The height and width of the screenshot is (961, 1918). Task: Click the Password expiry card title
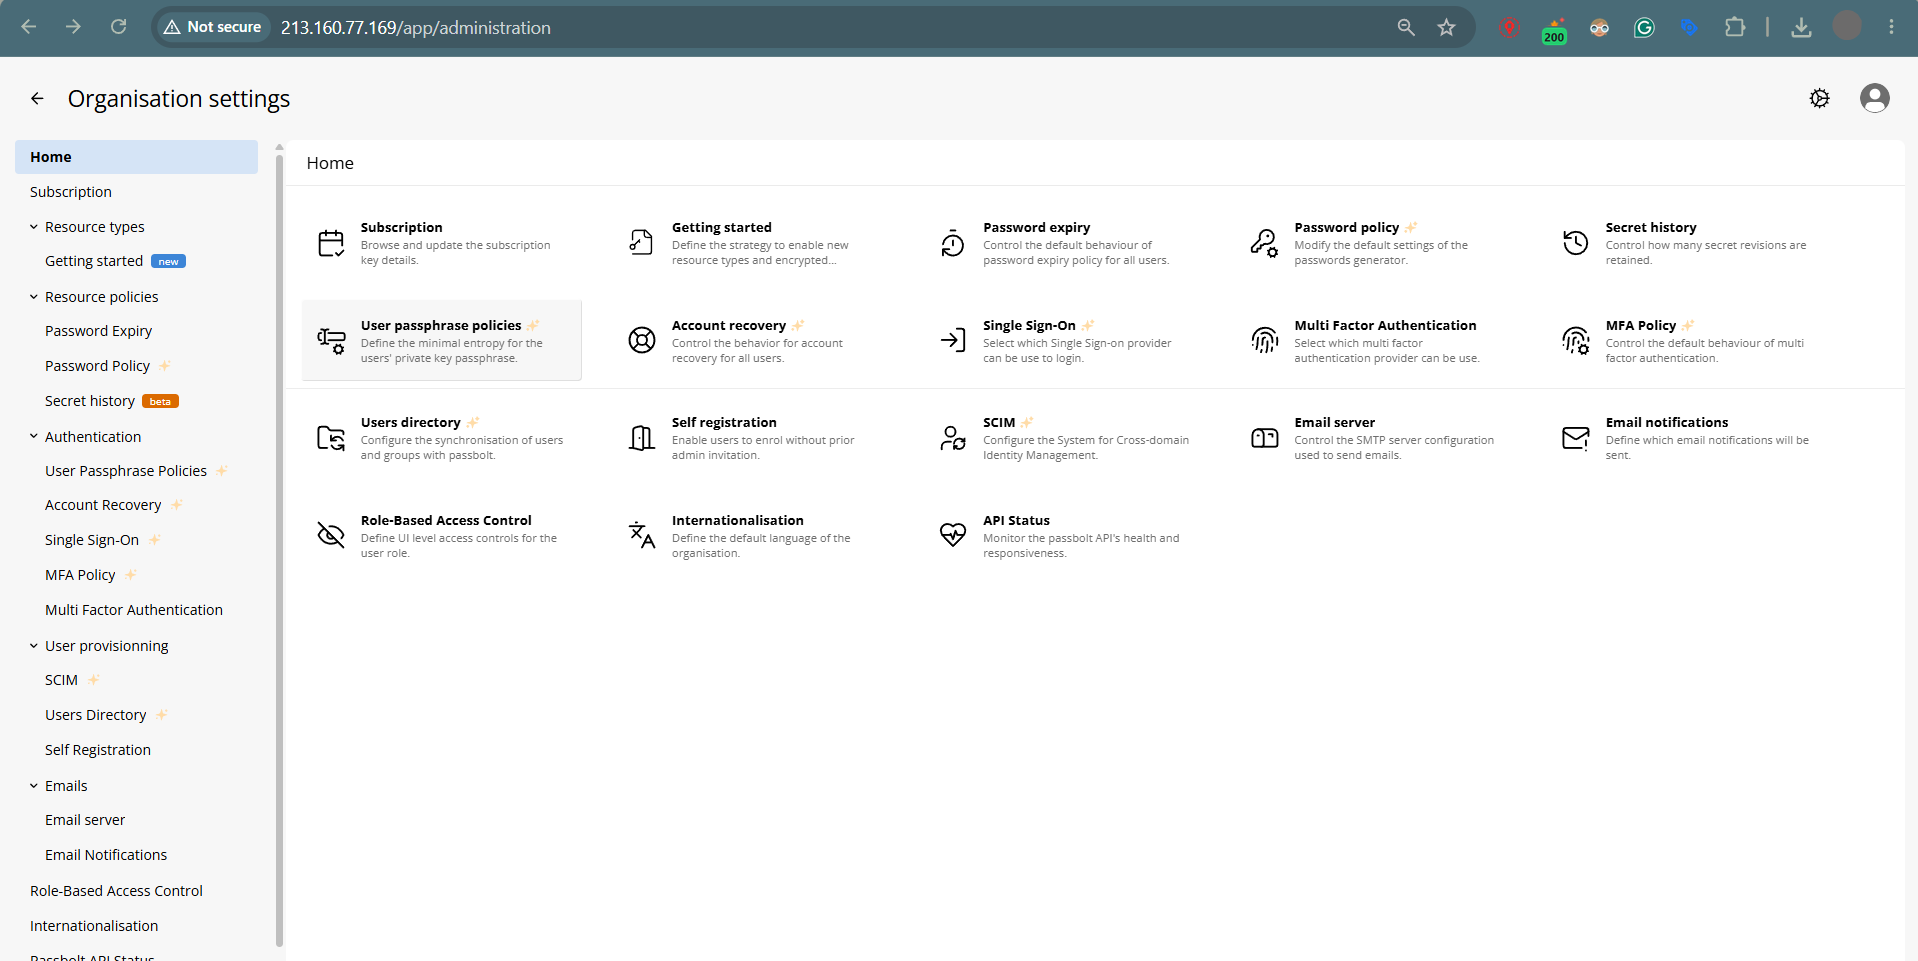pos(1036,227)
